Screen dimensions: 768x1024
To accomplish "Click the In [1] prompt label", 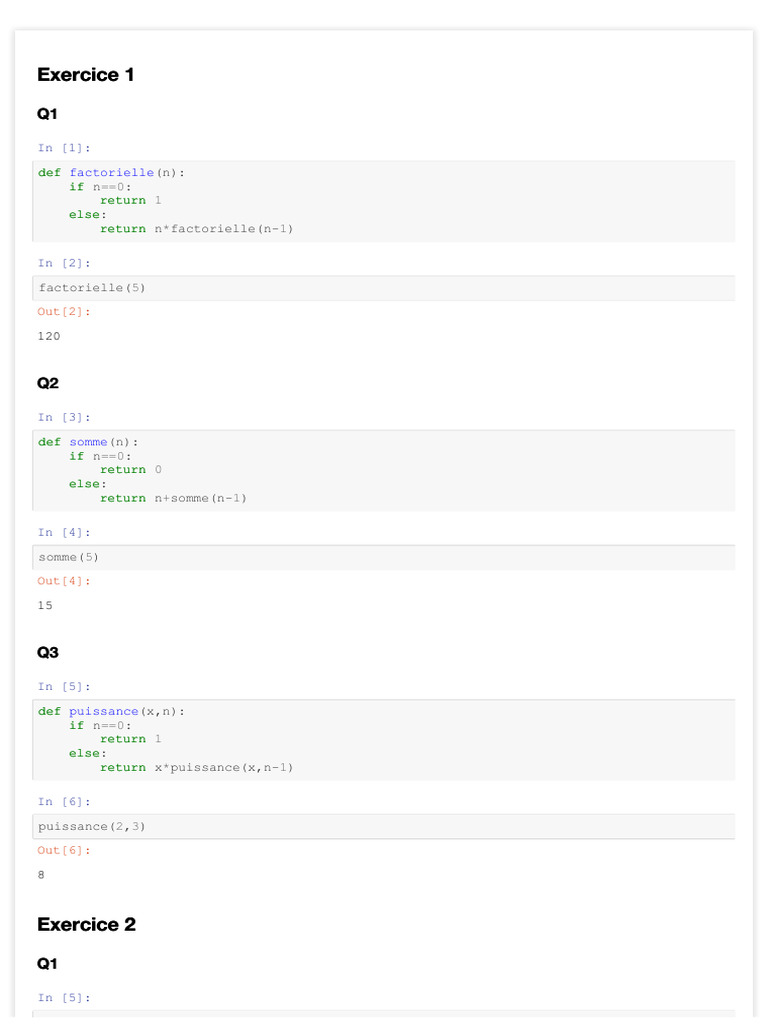I will coord(64,148).
